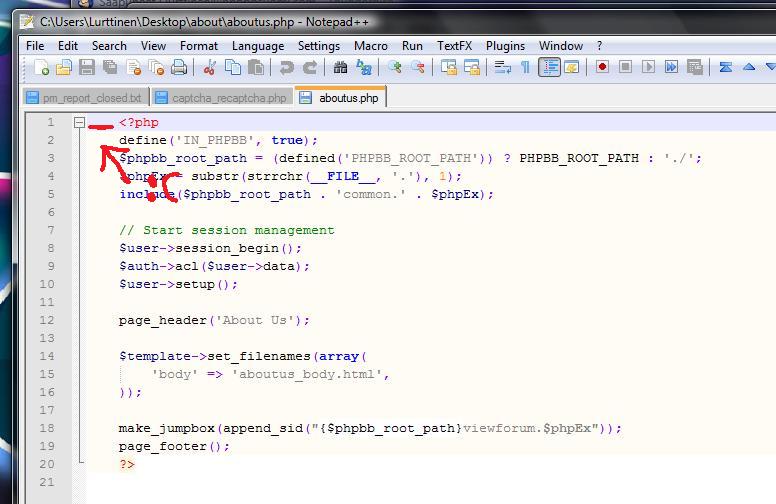Toggle the indent guide button
776x504 pixels.
(548, 67)
